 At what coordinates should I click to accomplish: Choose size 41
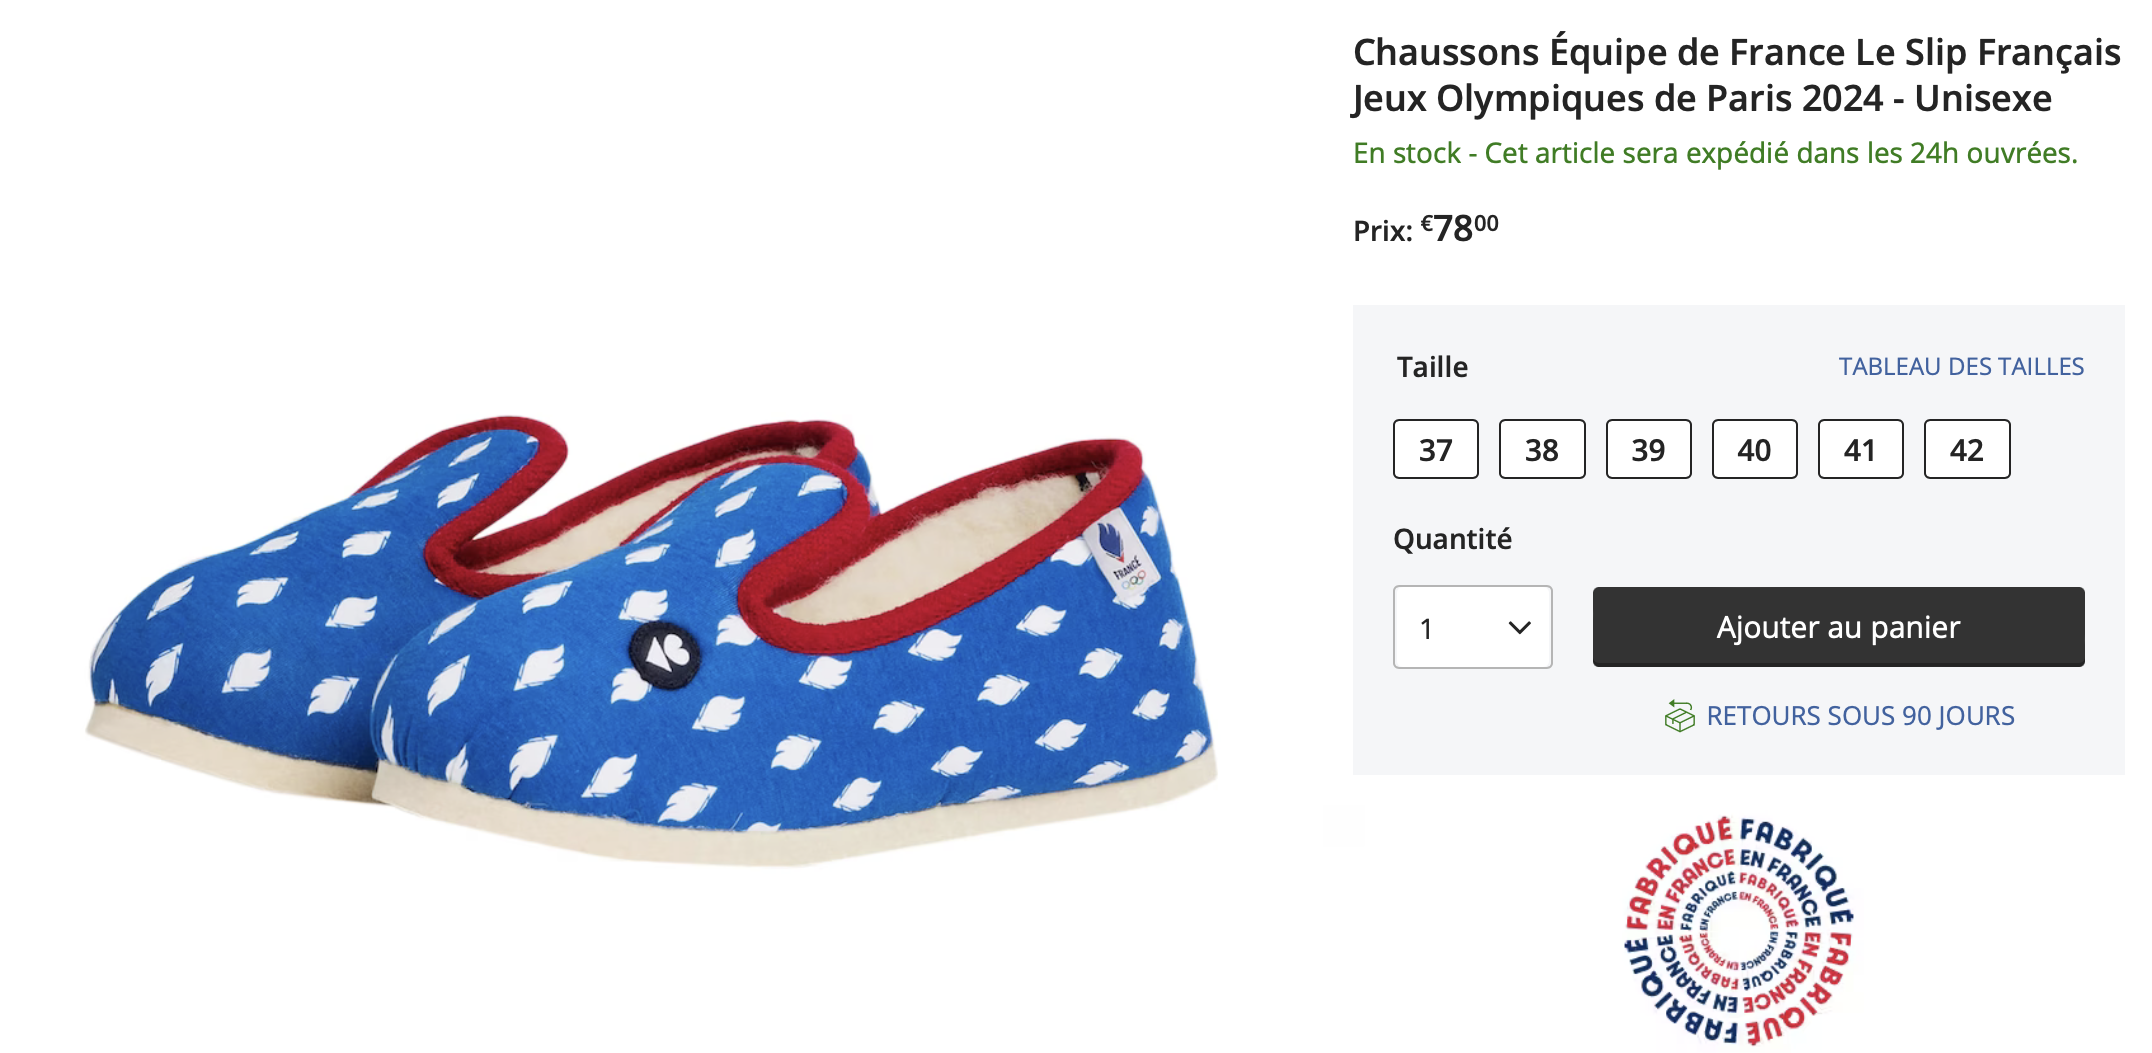[1860, 450]
